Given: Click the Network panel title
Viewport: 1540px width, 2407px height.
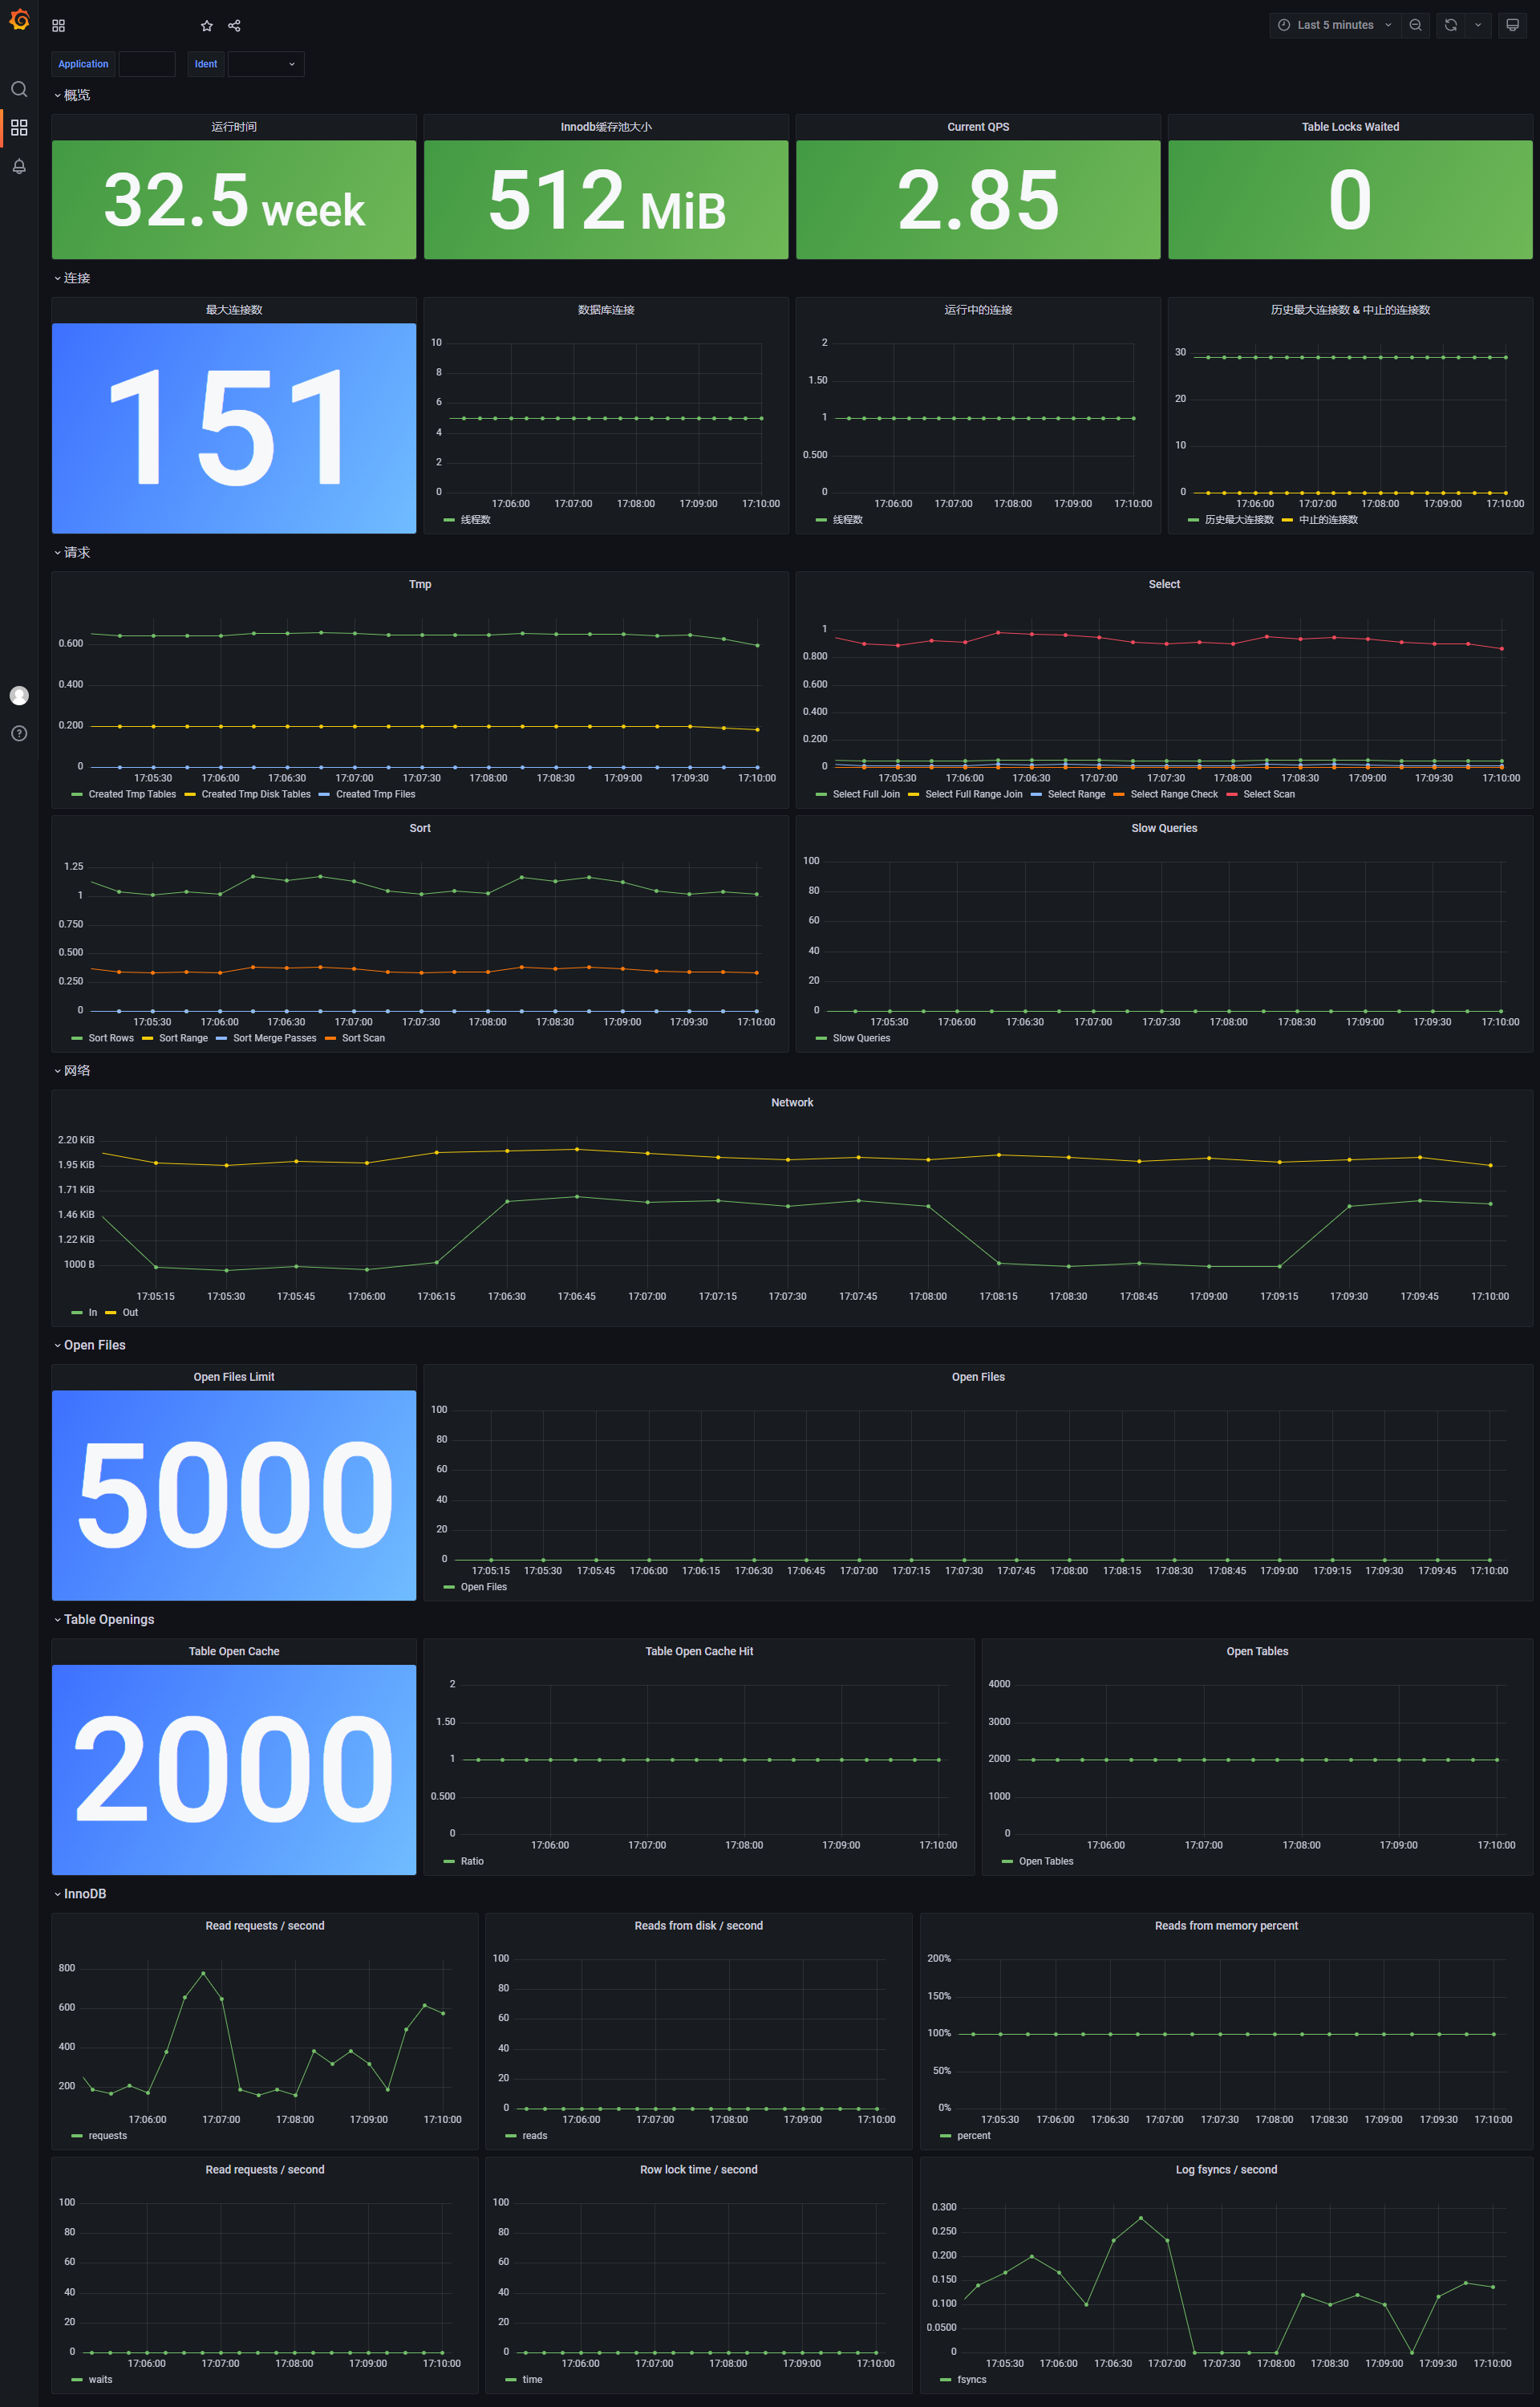Looking at the screenshot, I should [x=791, y=1102].
